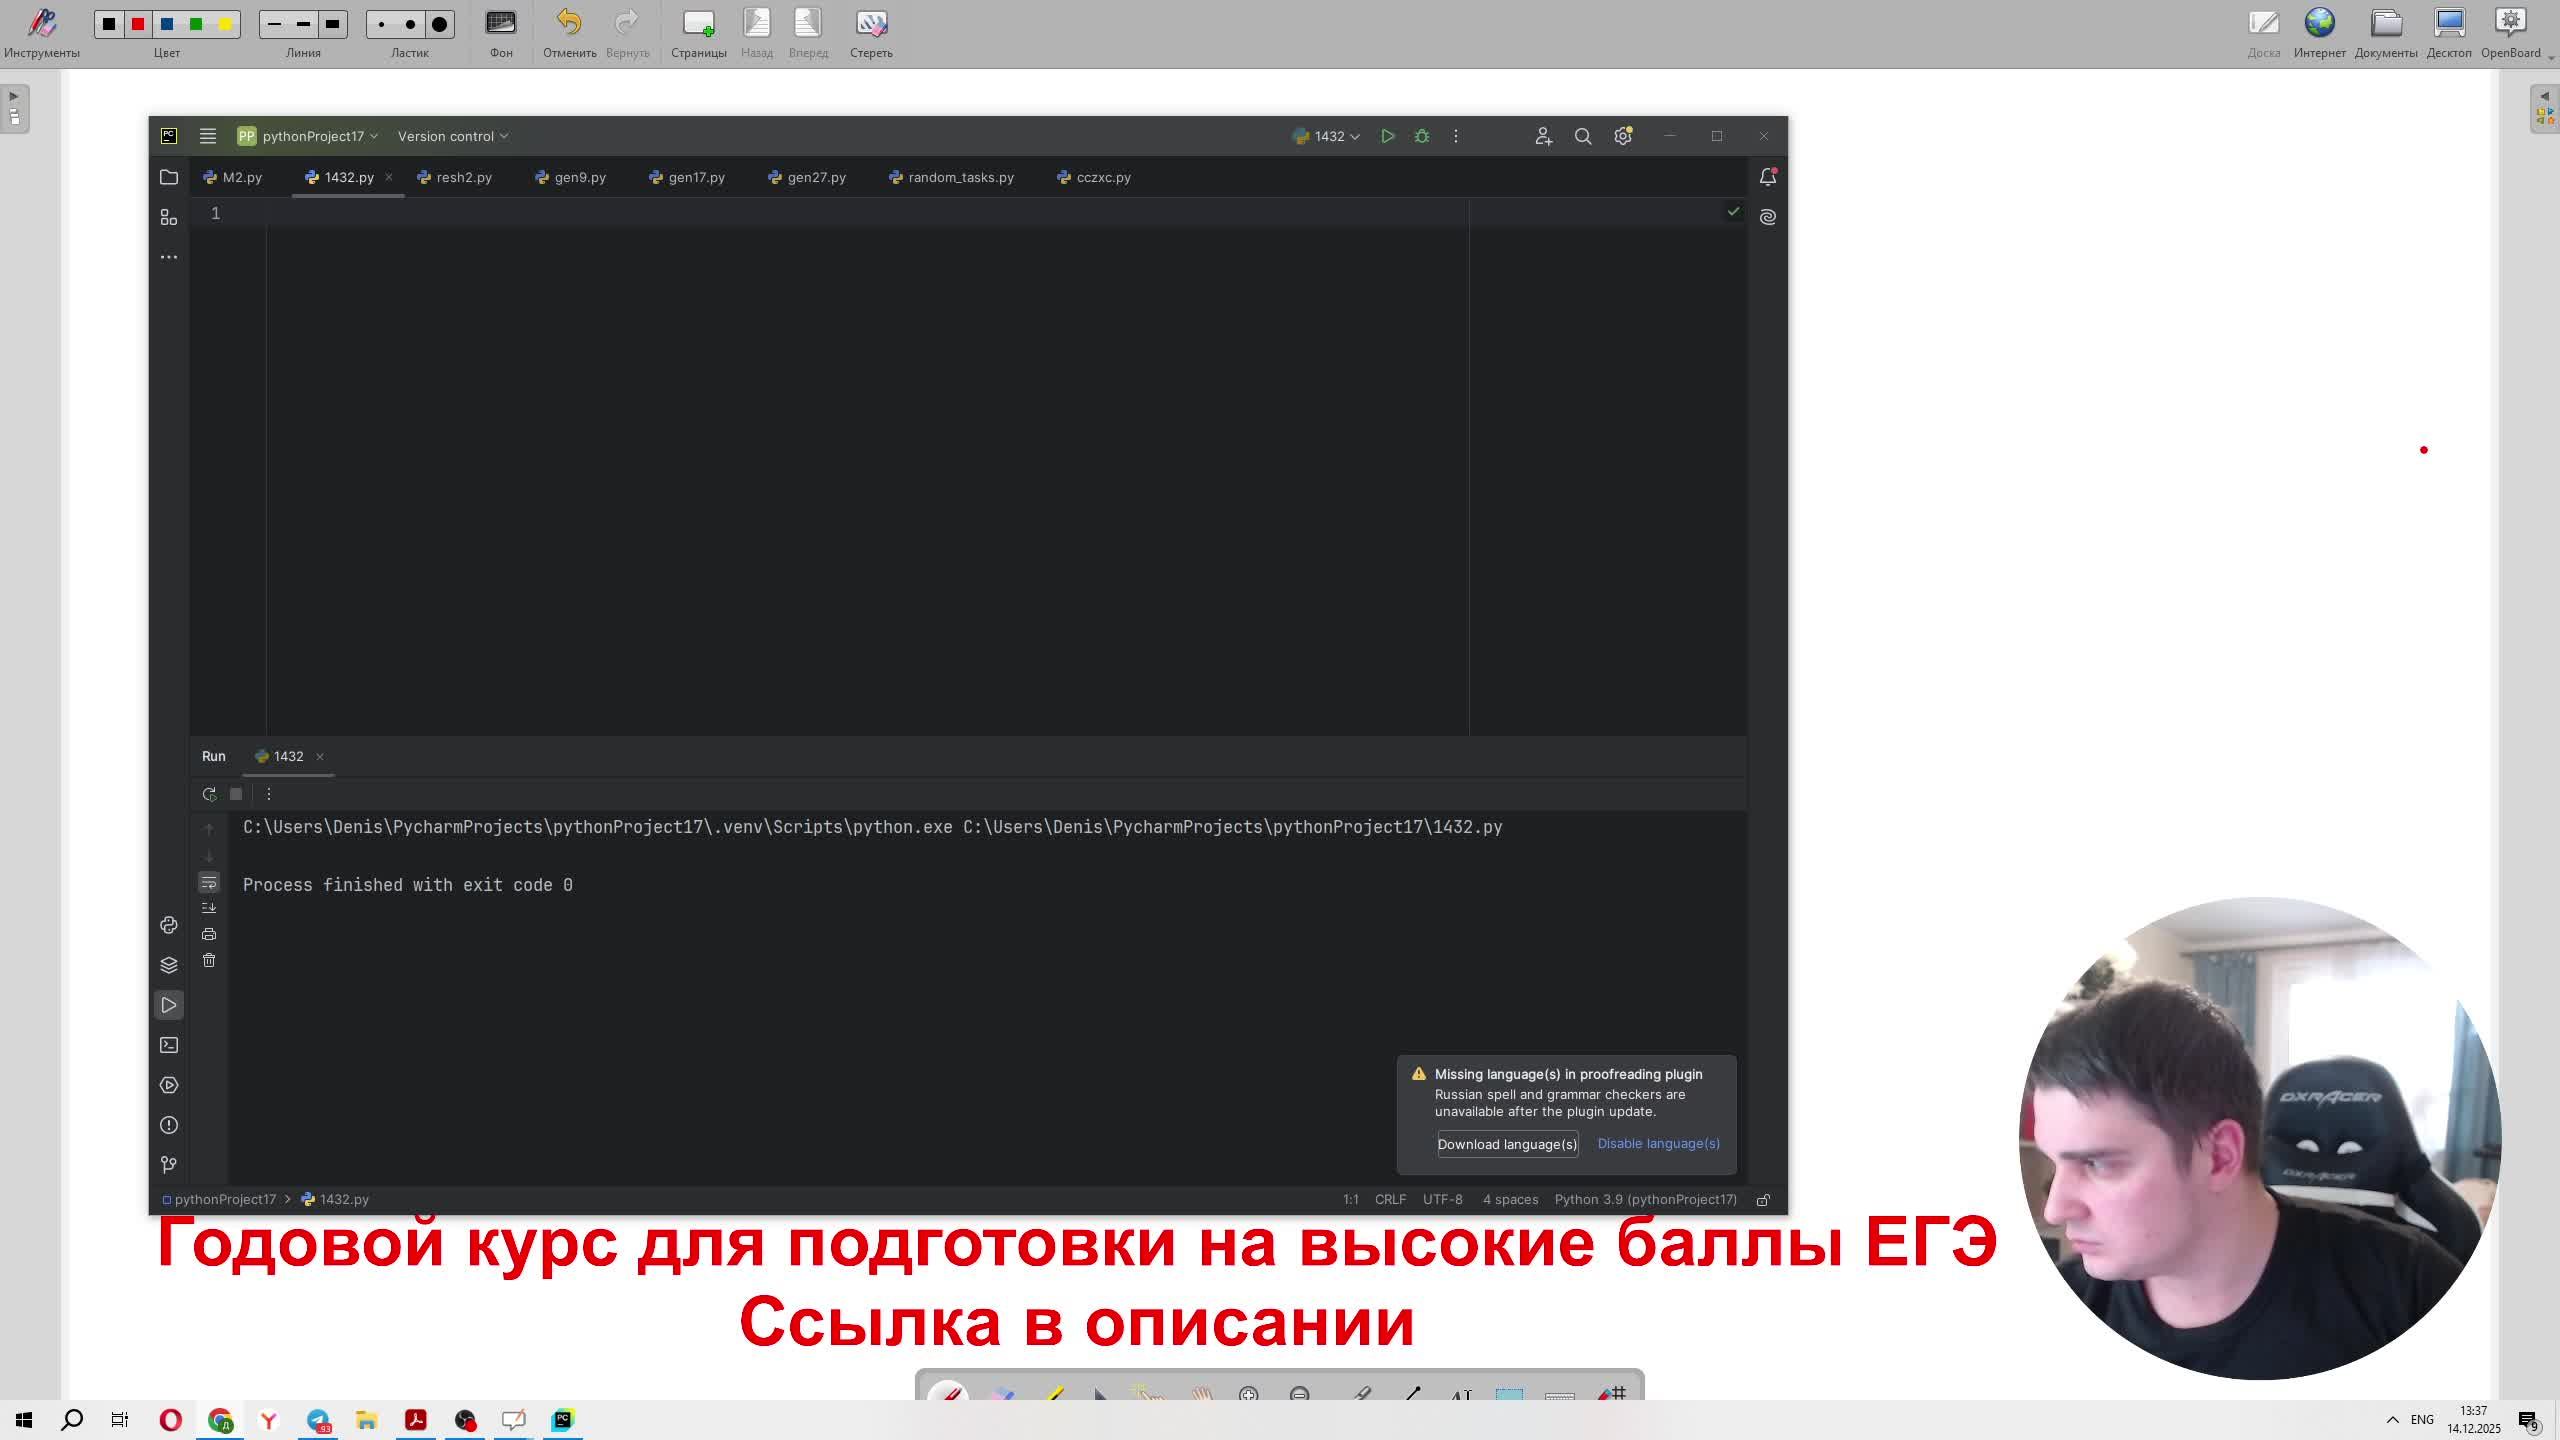Click Download language(s) in the plugin notification
The image size is (2560, 1440).
(x=1507, y=1144)
